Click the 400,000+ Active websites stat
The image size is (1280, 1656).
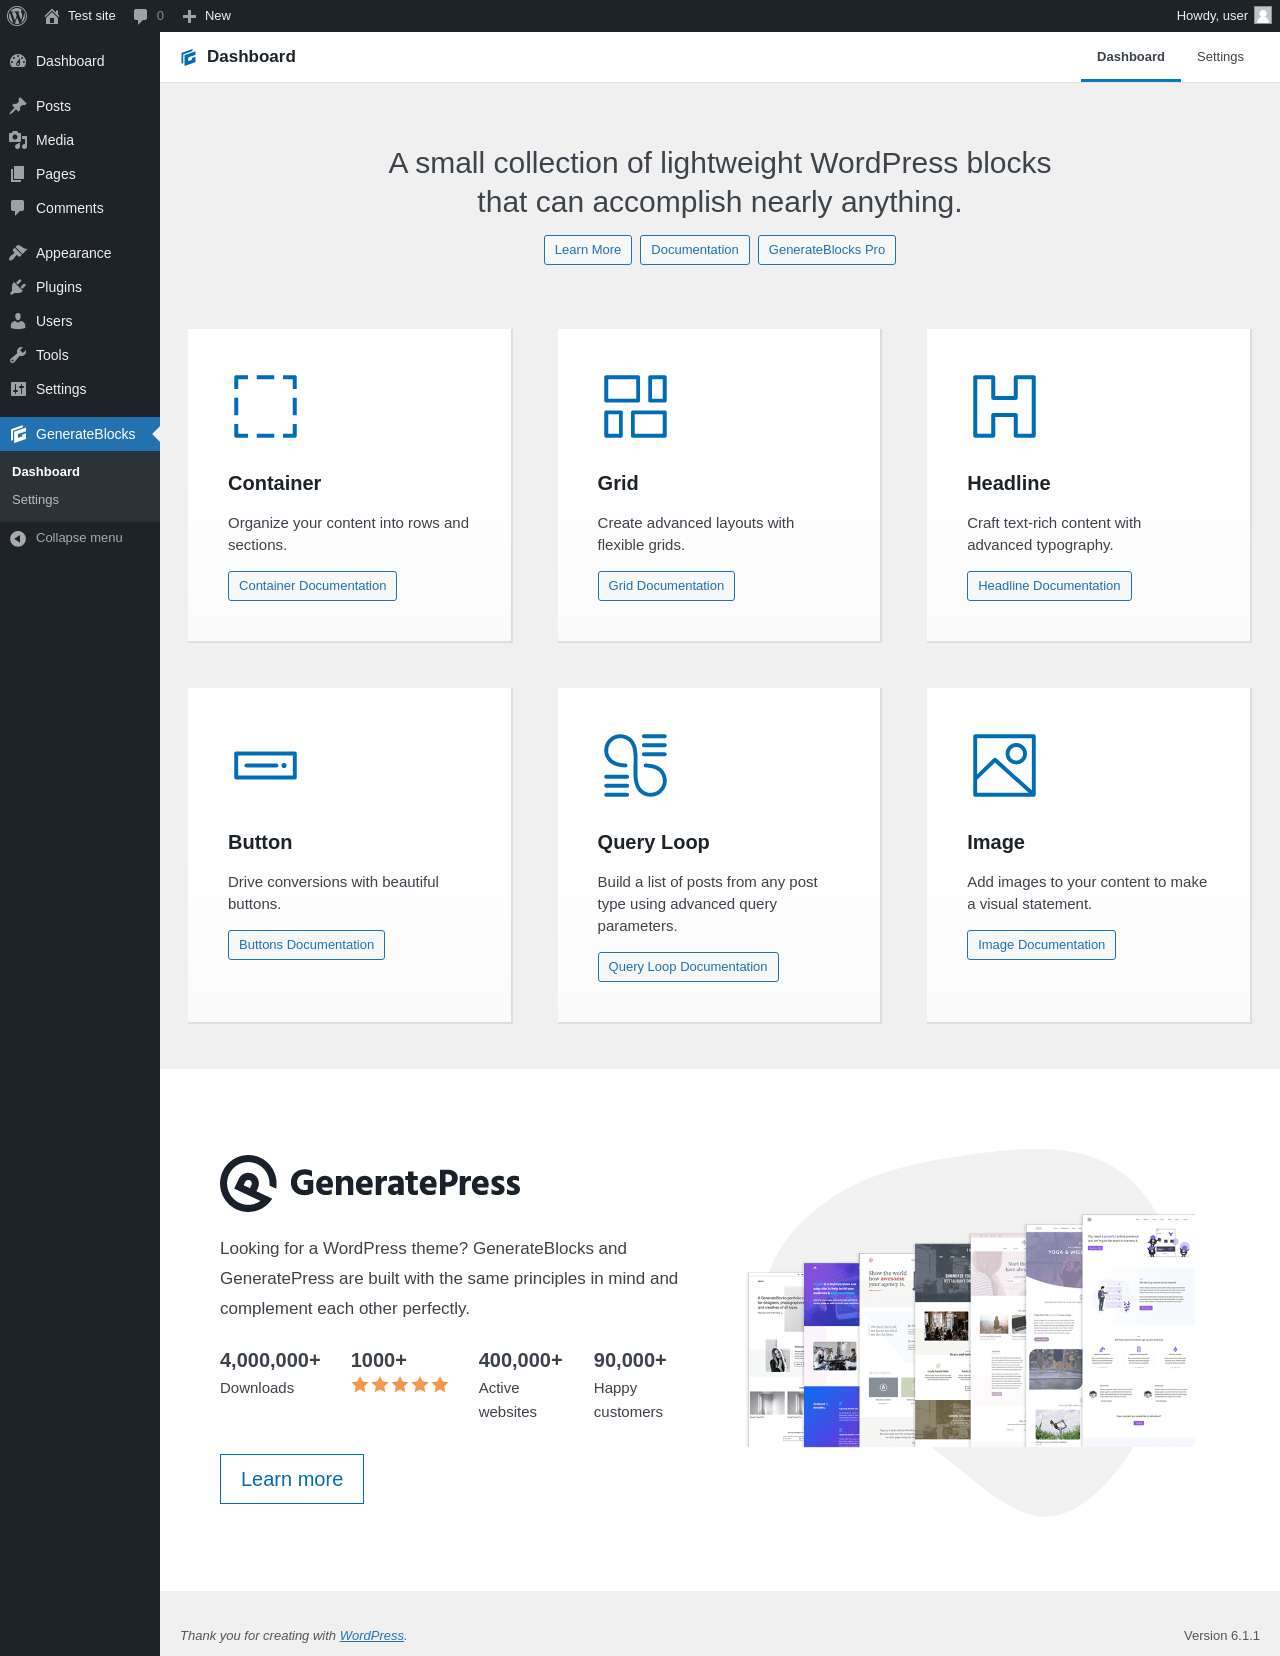click(x=520, y=1385)
